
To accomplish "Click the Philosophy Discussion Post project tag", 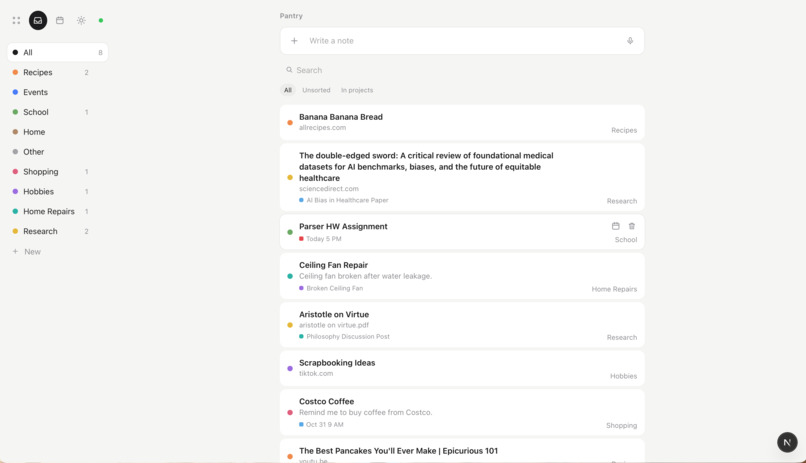I will 344,337.
